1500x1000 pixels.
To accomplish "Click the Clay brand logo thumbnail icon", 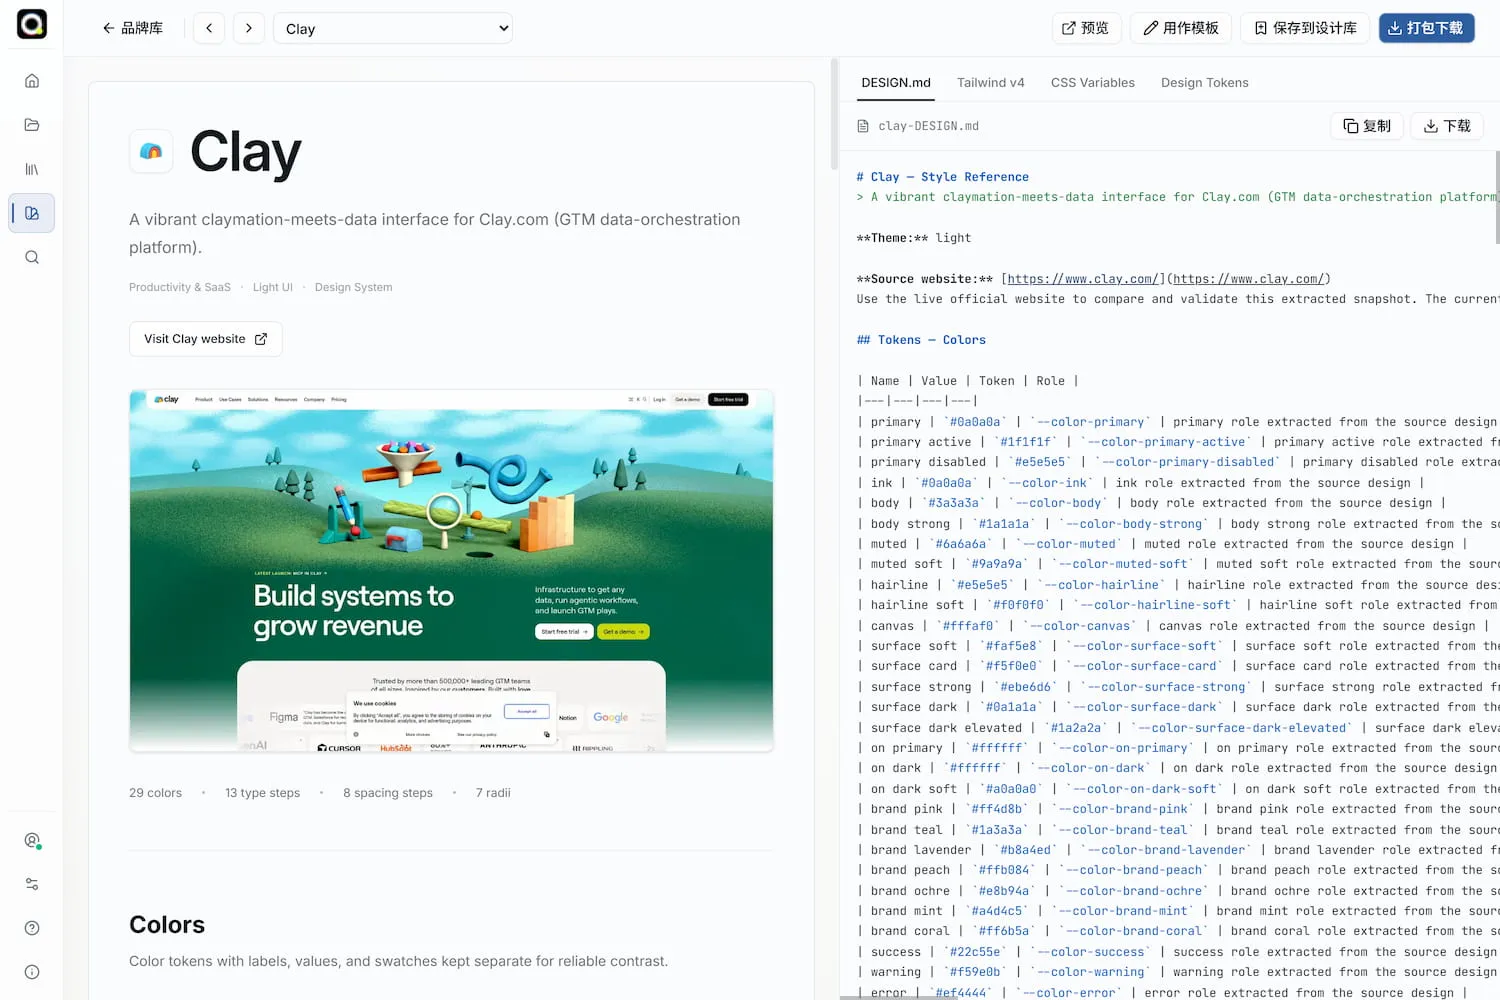I will click(x=151, y=151).
